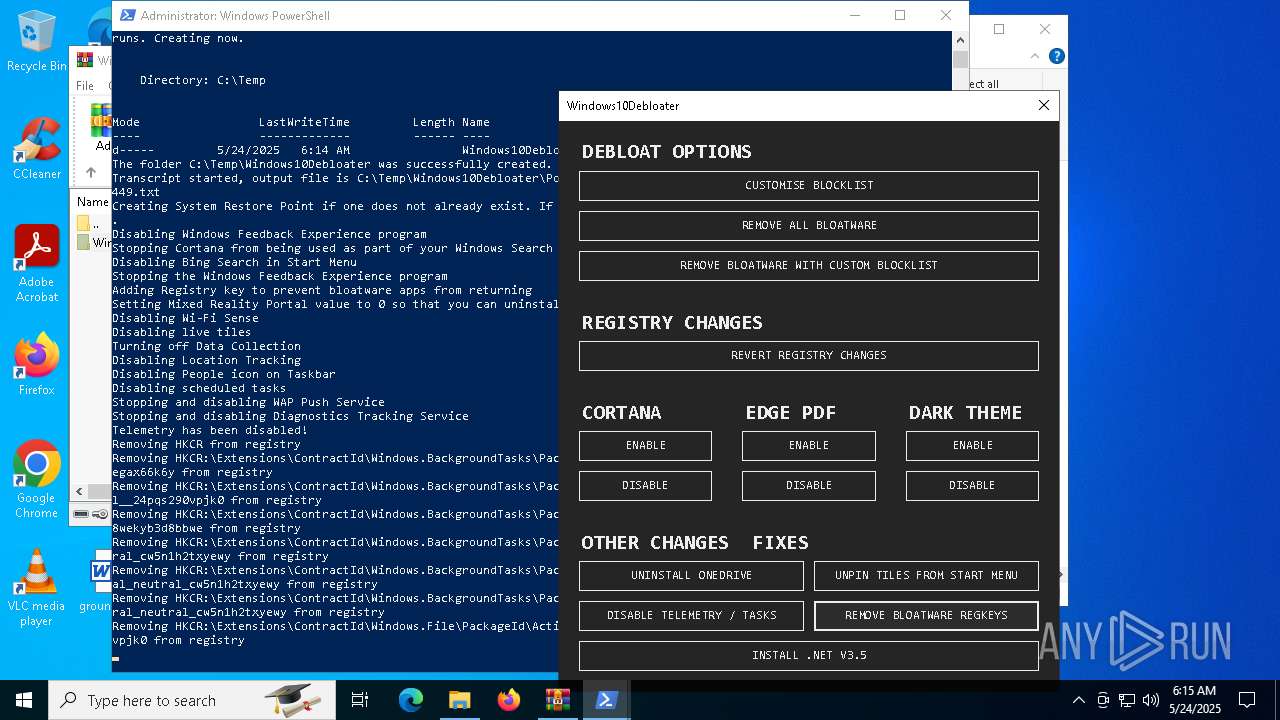Disable Edge PDF option
The height and width of the screenshot is (720, 1280).
(x=808, y=485)
